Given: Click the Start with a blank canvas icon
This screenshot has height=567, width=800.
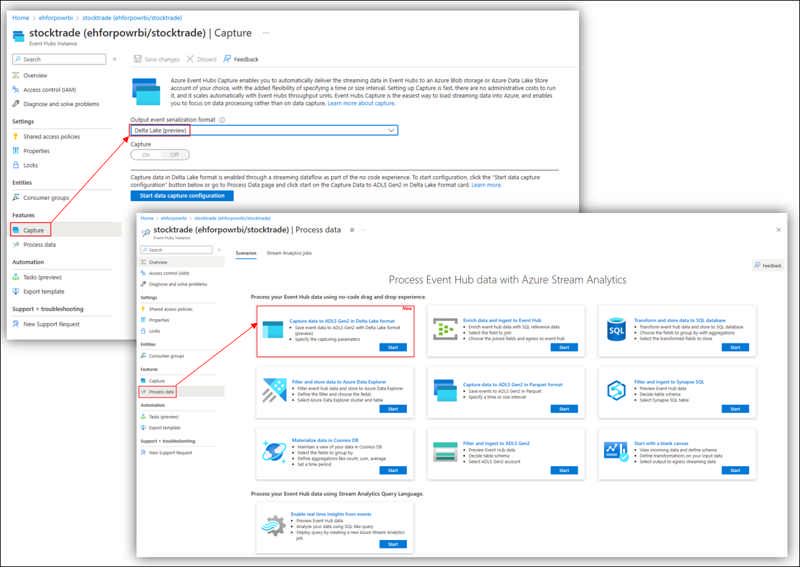Looking at the screenshot, I should 616,452.
